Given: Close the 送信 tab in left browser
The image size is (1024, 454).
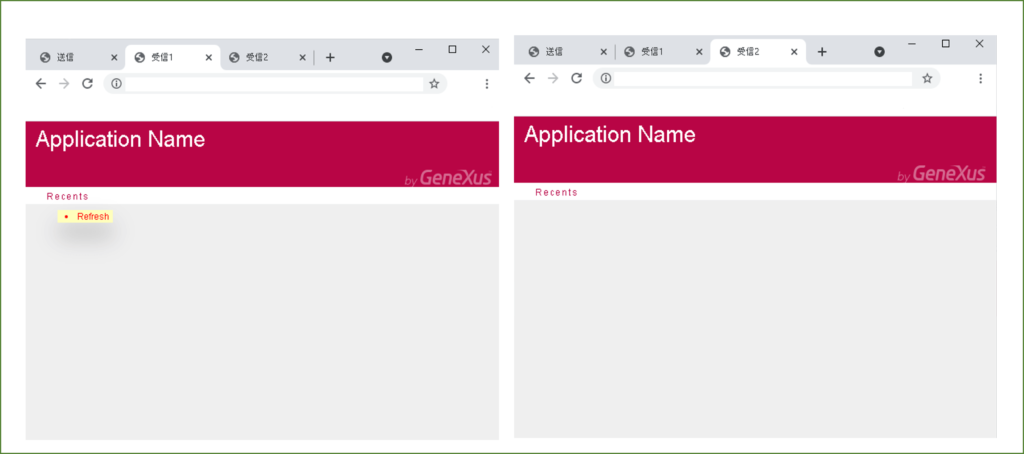Looking at the screenshot, I should click(x=114, y=57).
